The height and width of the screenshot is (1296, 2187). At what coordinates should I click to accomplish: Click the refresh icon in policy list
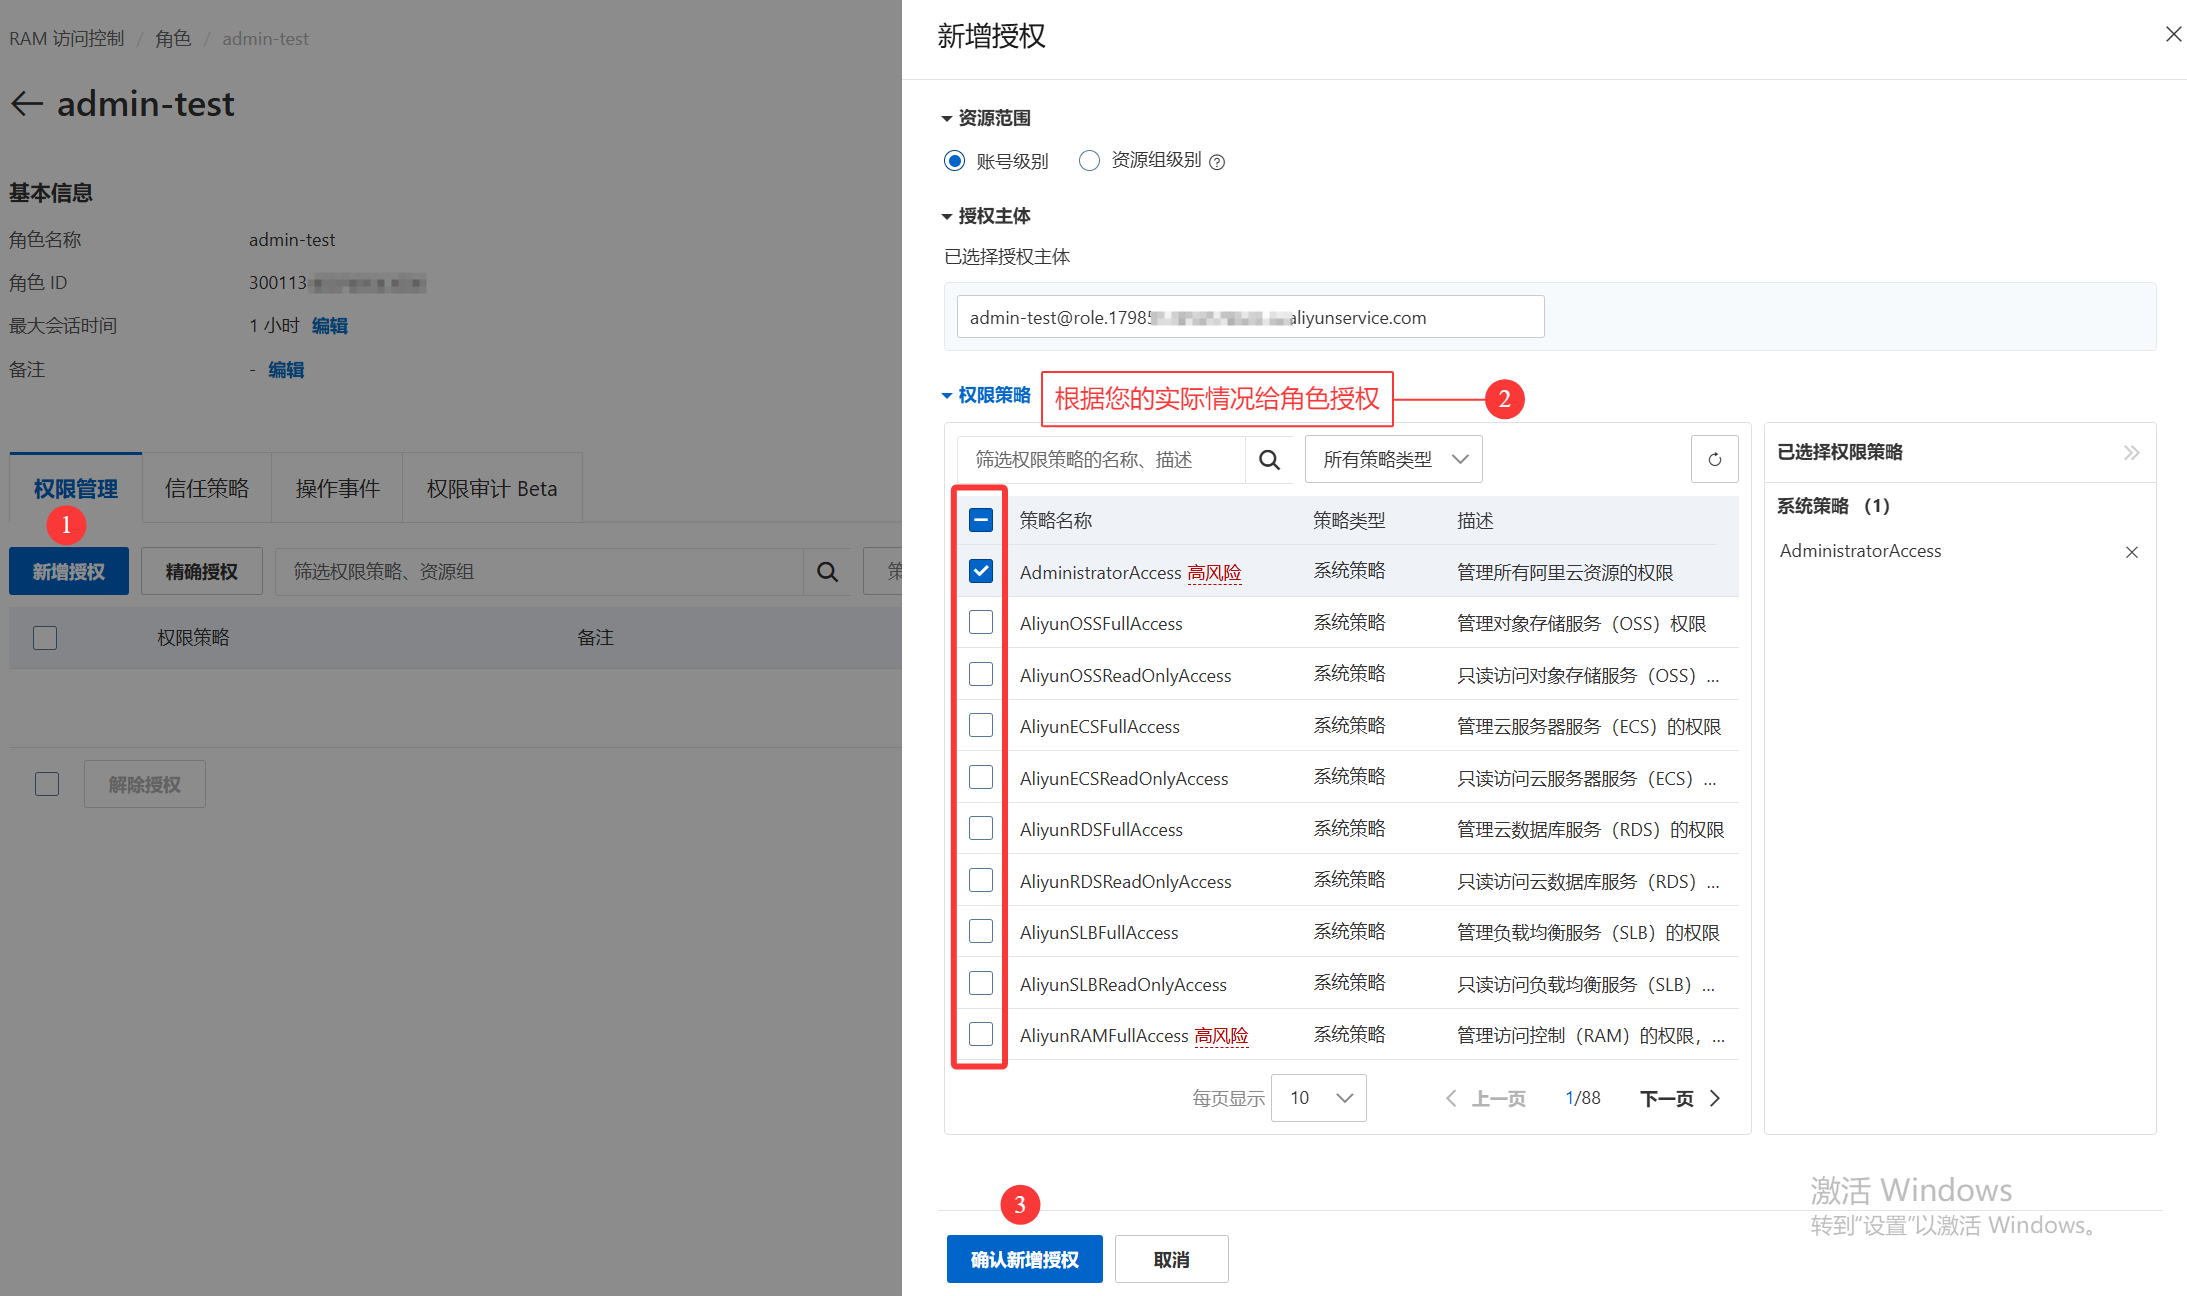[x=1714, y=460]
